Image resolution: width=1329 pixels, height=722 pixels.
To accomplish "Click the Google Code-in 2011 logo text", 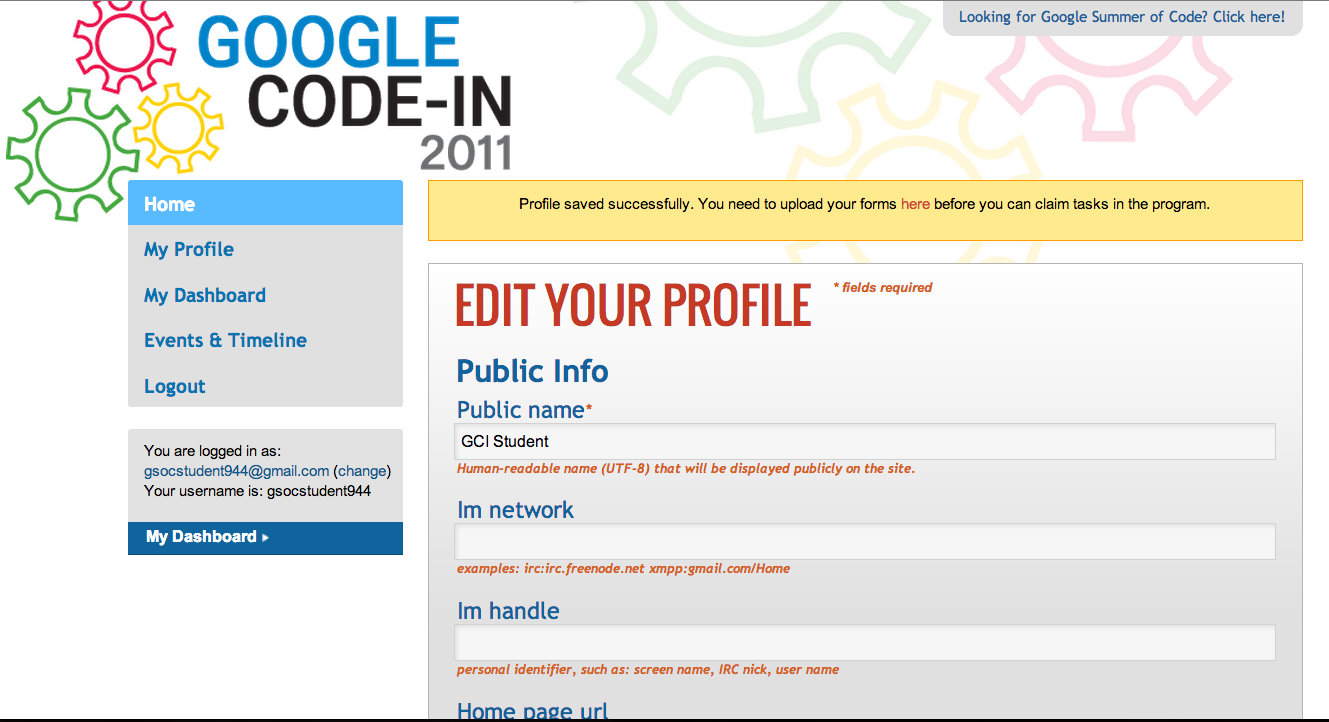I will (x=355, y=90).
